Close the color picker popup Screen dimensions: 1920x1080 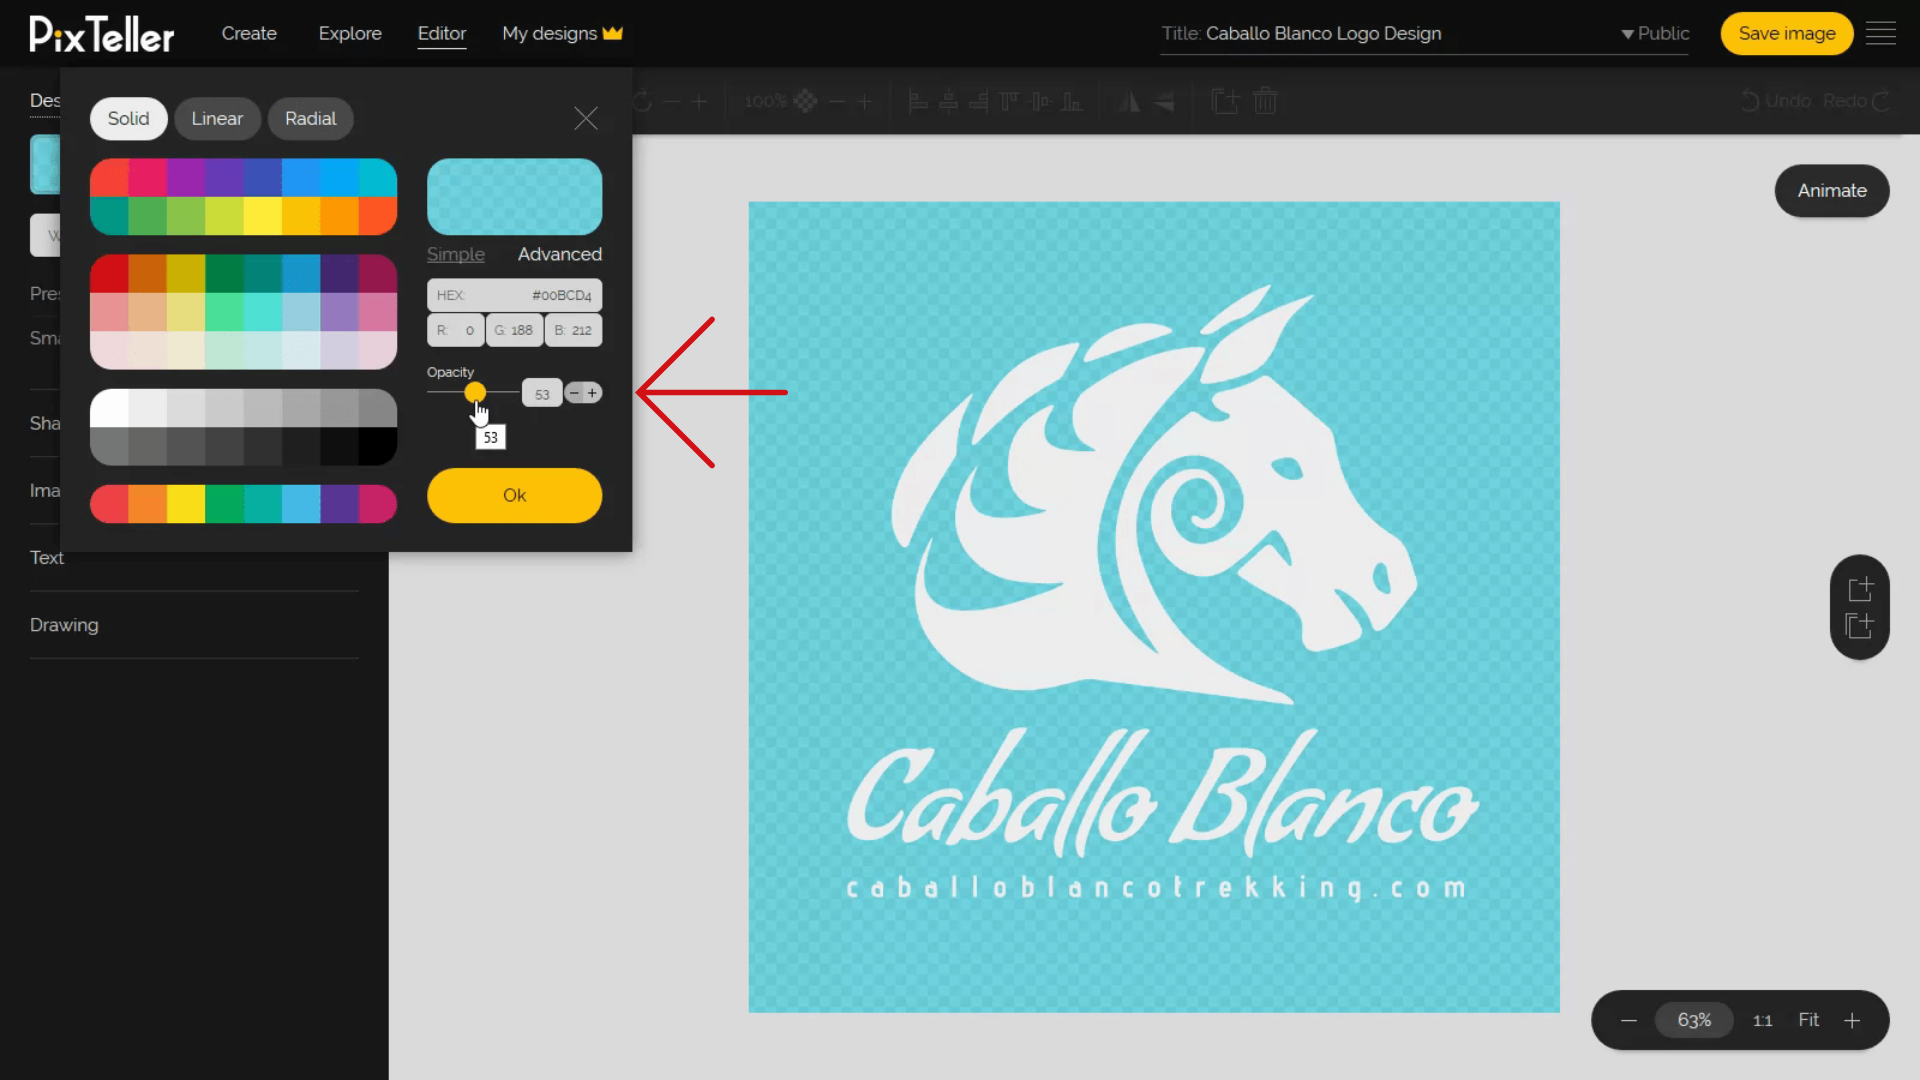tap(586, 118)
